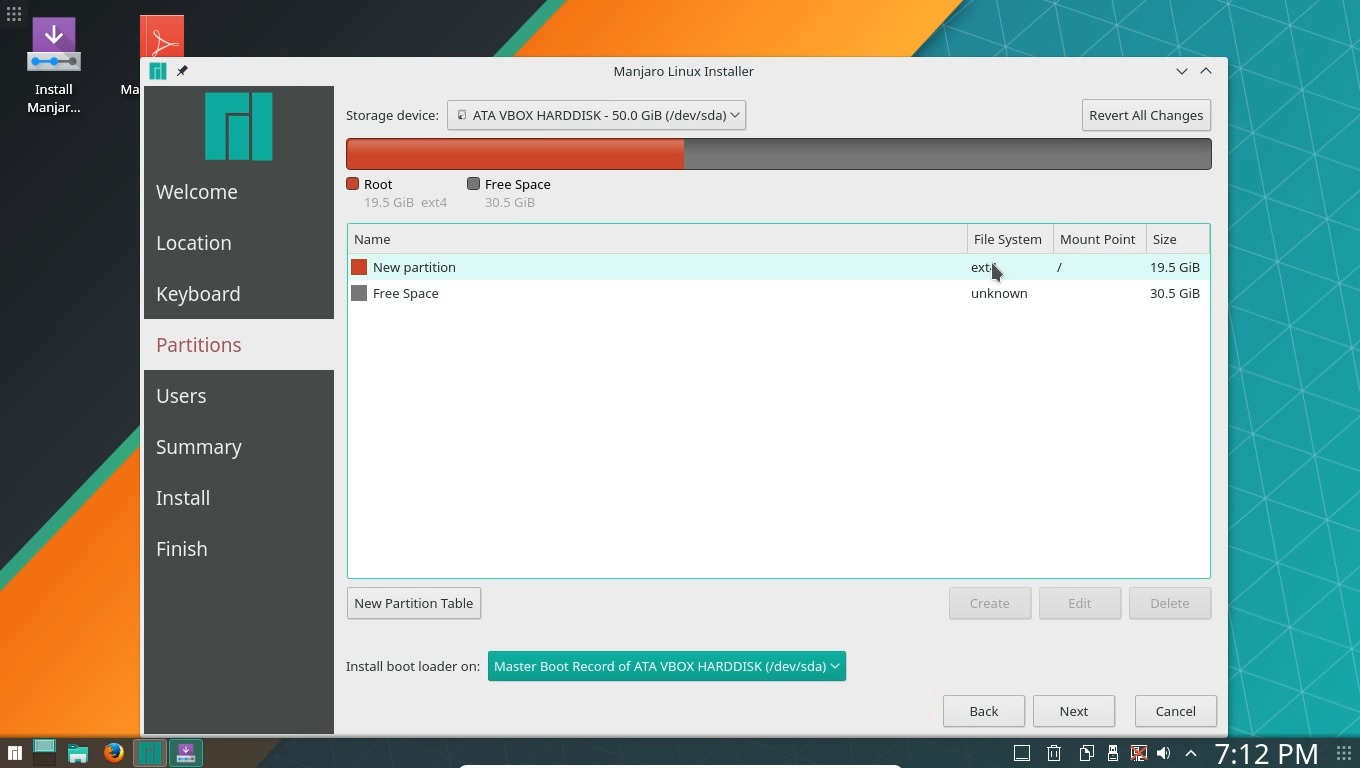Screen dimensions: 1360x768
Task: Open the trash tray icon
Action: point(1054,753)
